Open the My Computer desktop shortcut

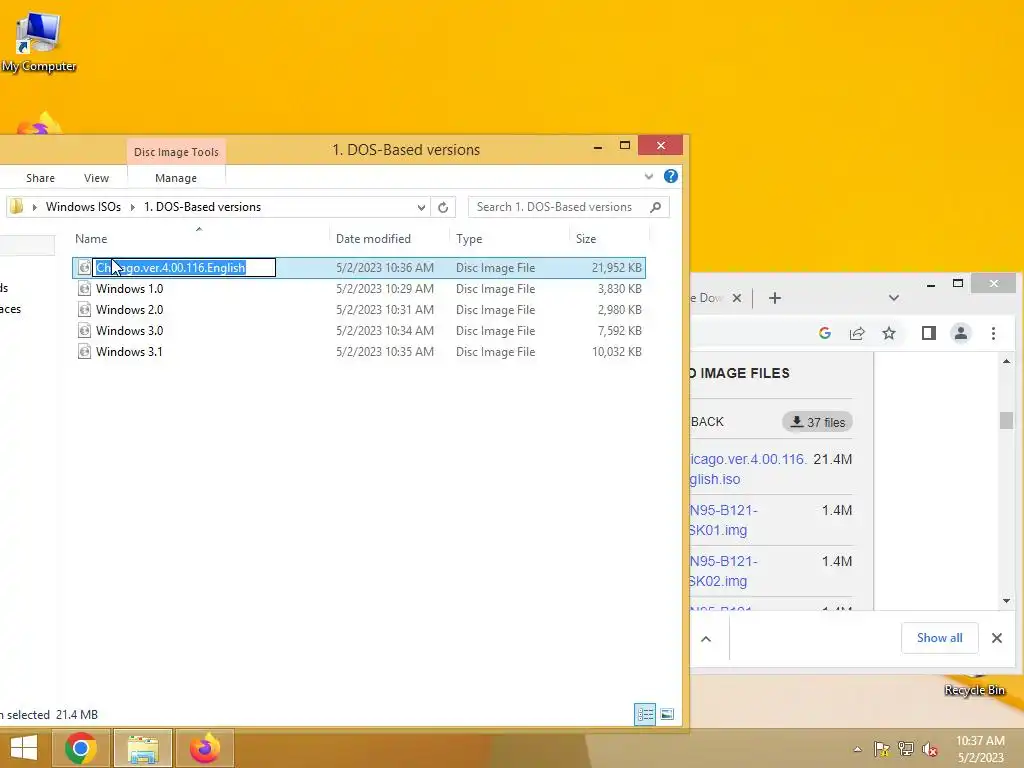click(x=39, y=42)
